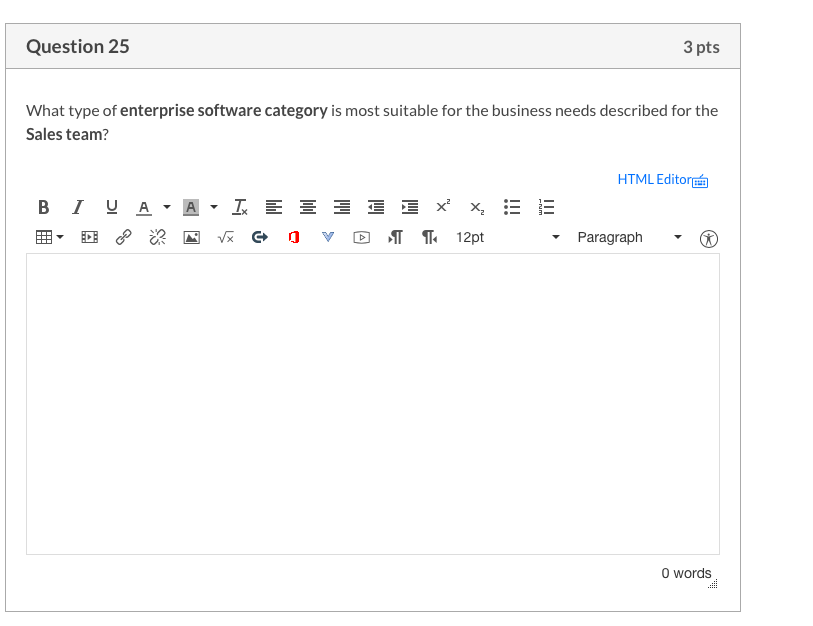
Task: Decrease indent (outdent) icon
Action: (x=376, y=207)
